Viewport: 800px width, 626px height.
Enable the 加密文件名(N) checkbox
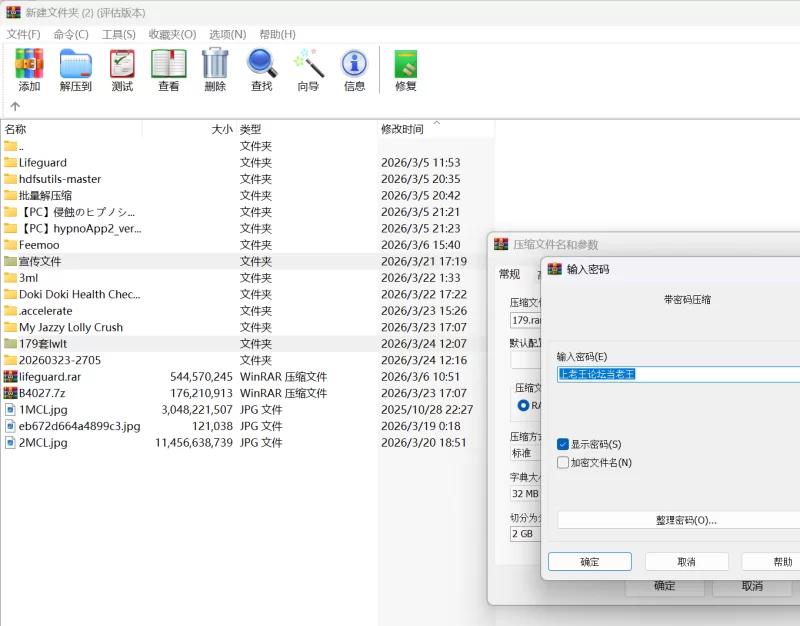(563, 463)
